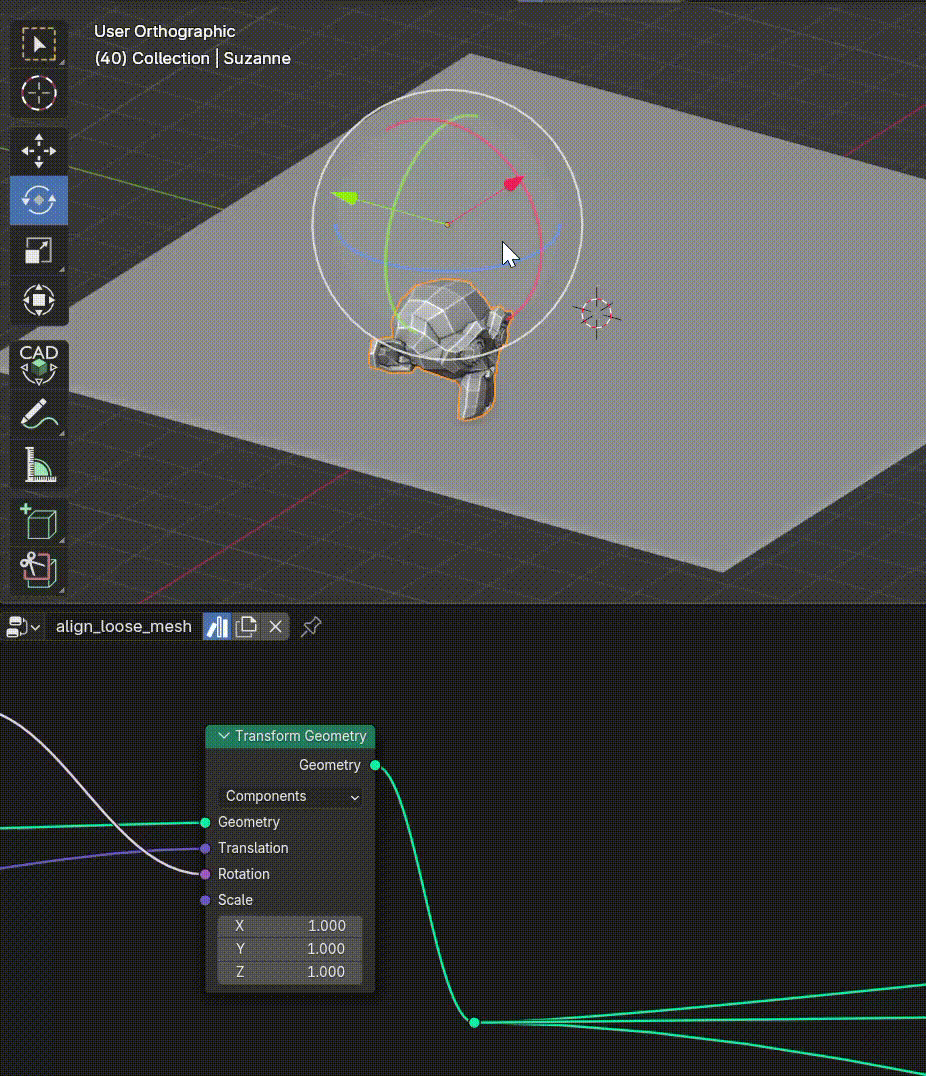Screen dimensions: 926x1076
Task: Click the Rotation input socket
Action: click(x=205, y=874)
